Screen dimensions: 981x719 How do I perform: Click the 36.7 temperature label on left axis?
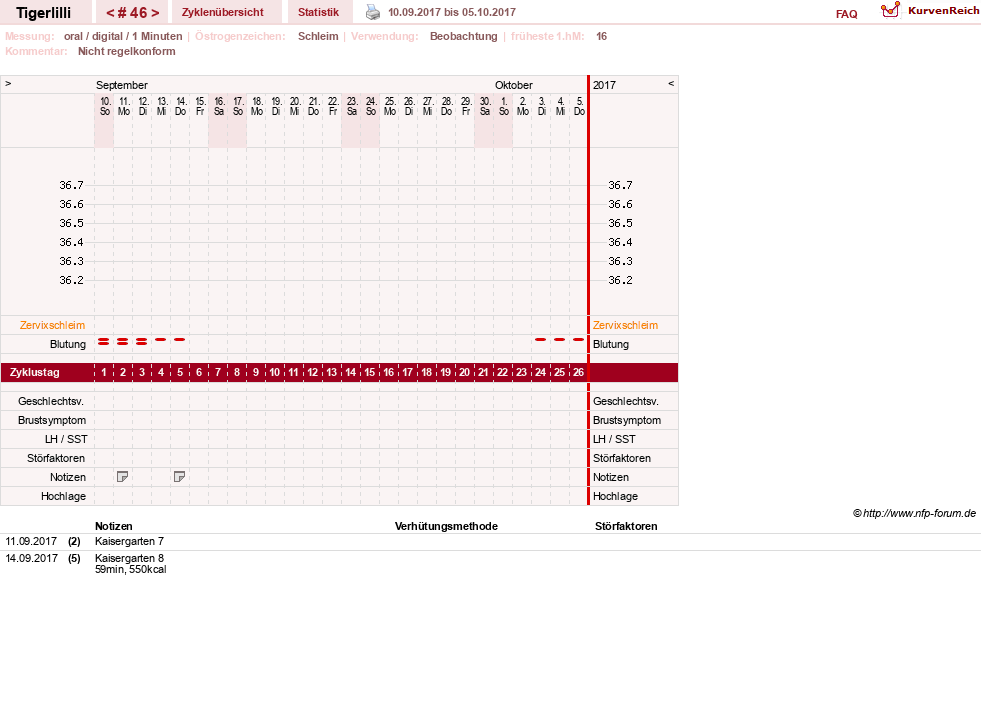point(71,185)
